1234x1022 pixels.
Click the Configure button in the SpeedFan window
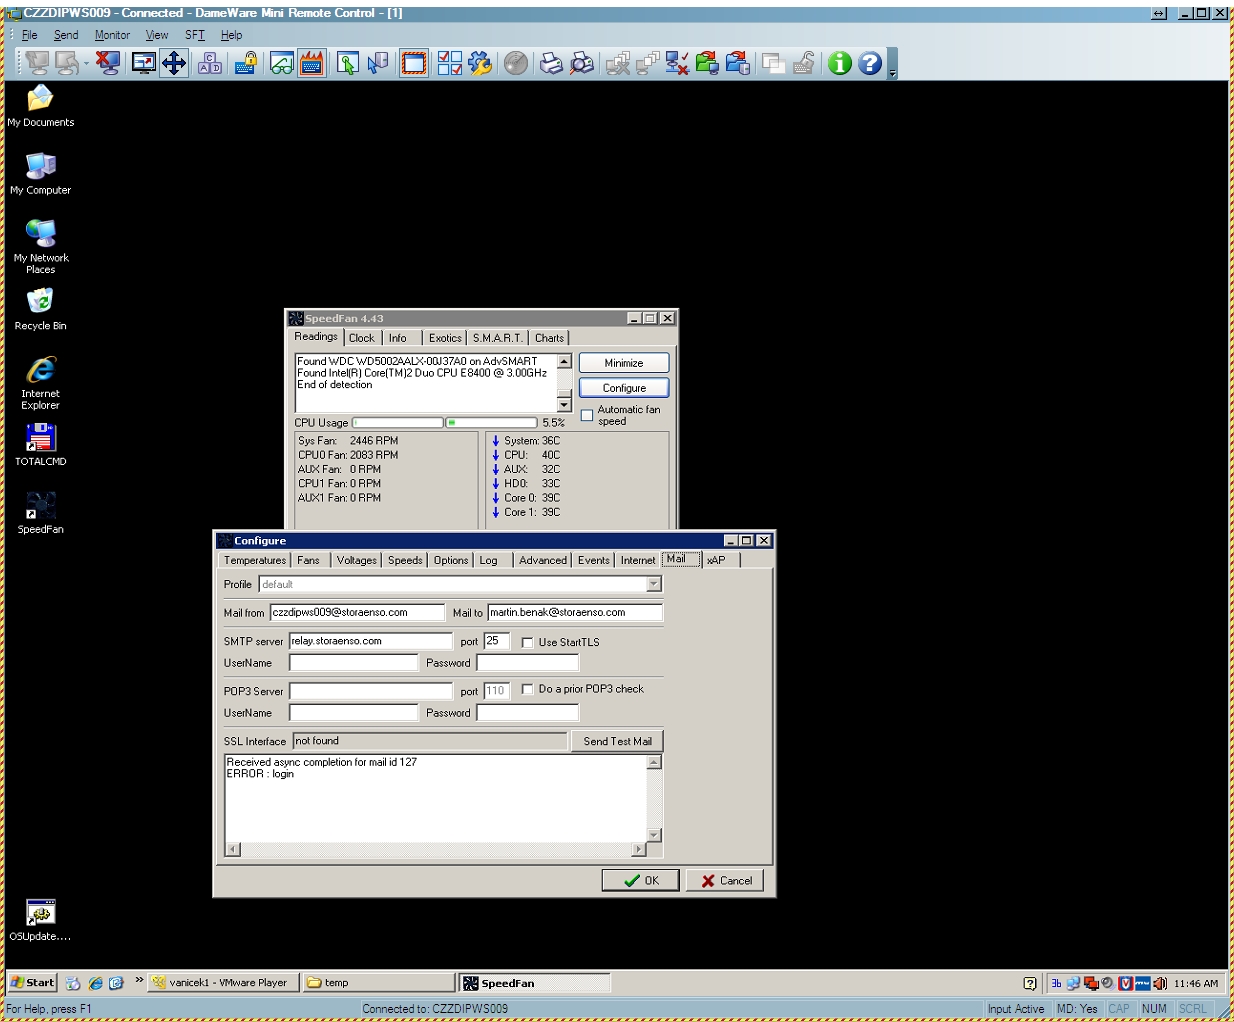624,388
